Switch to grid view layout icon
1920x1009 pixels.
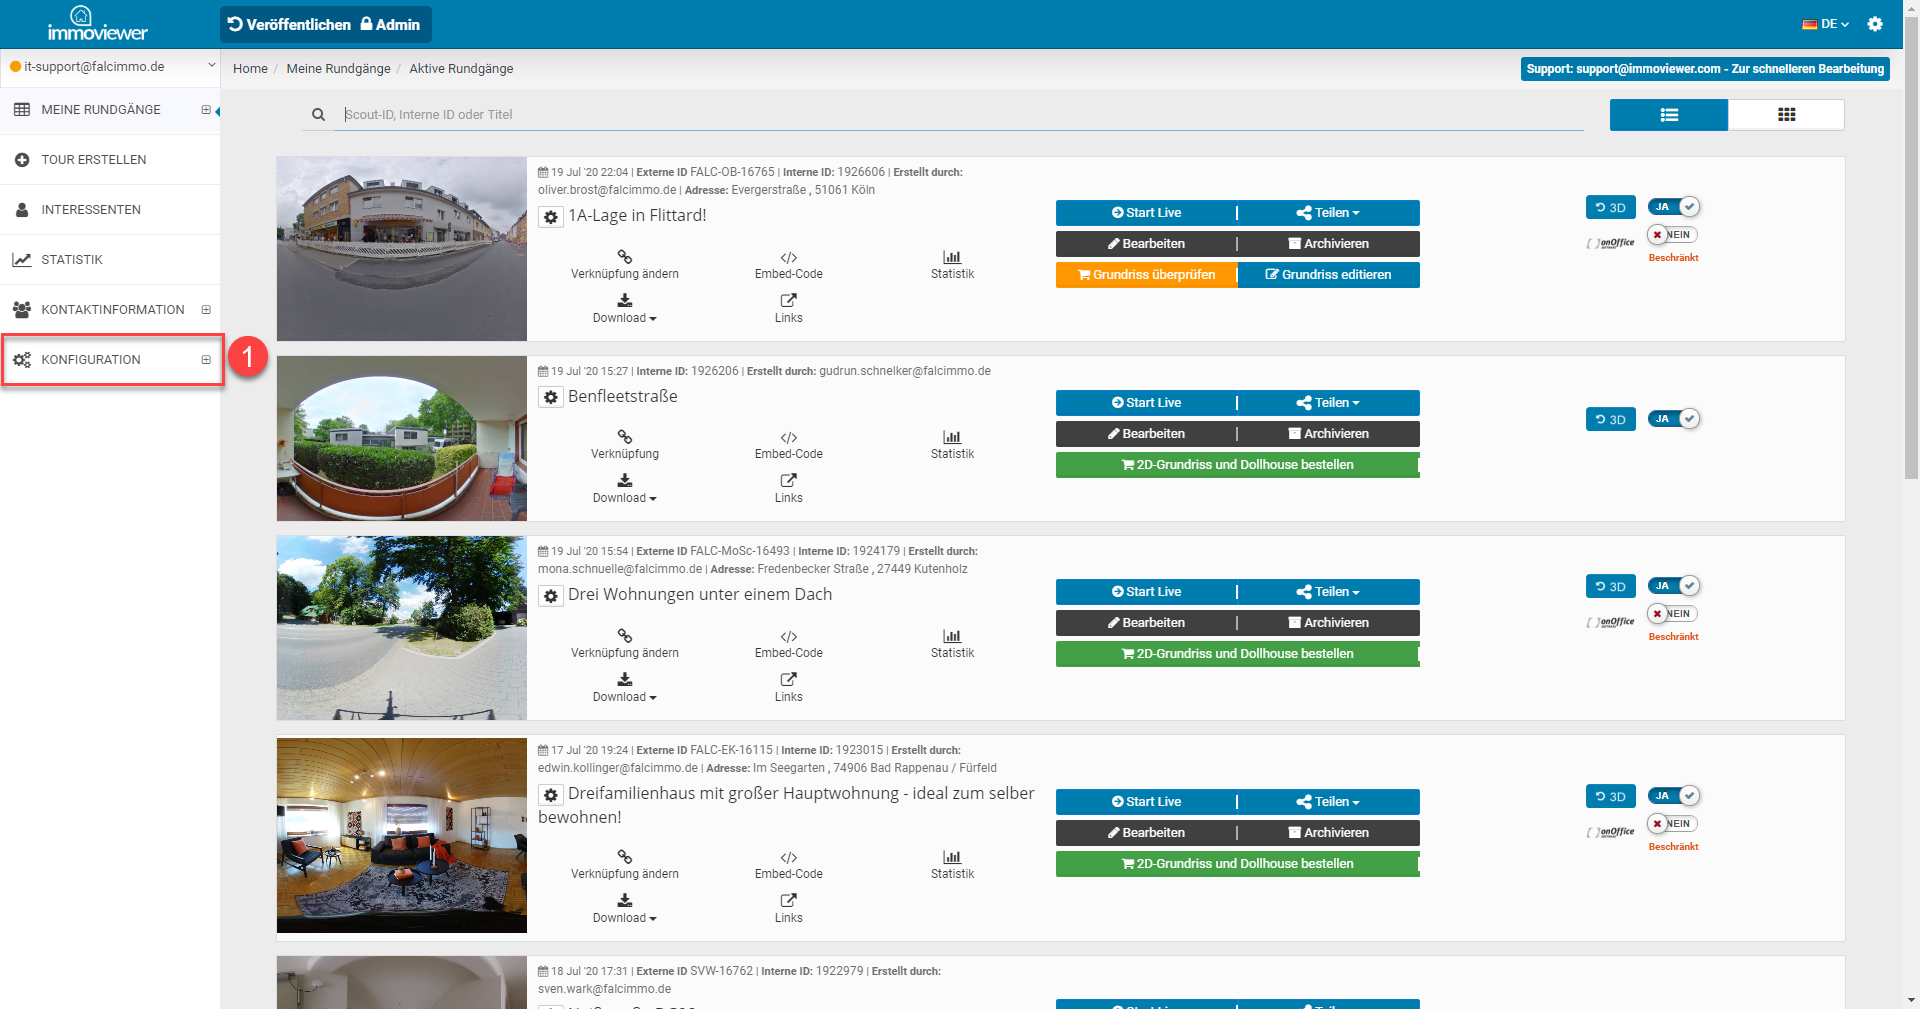[x=1786, y=115]
